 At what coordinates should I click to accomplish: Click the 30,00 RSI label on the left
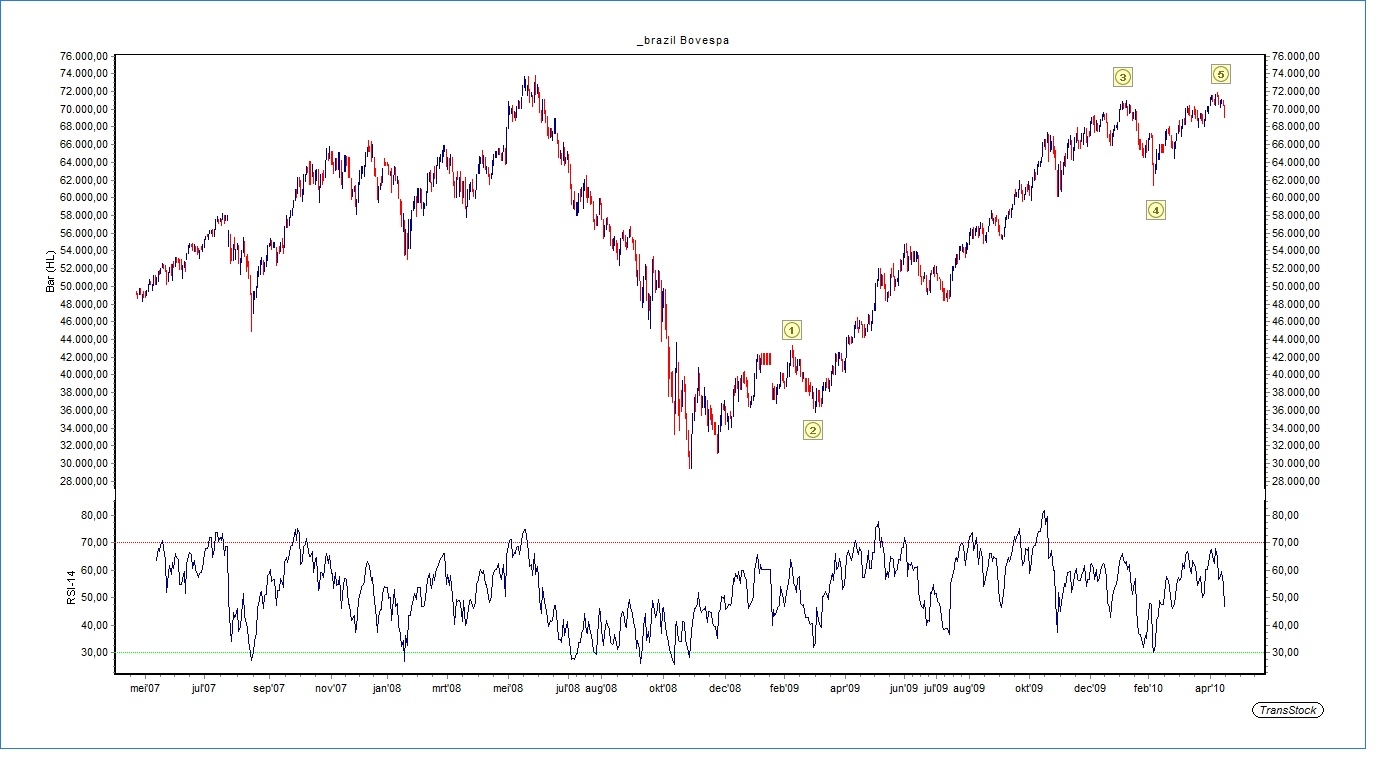pyautogui.click(x=94, y=652)
